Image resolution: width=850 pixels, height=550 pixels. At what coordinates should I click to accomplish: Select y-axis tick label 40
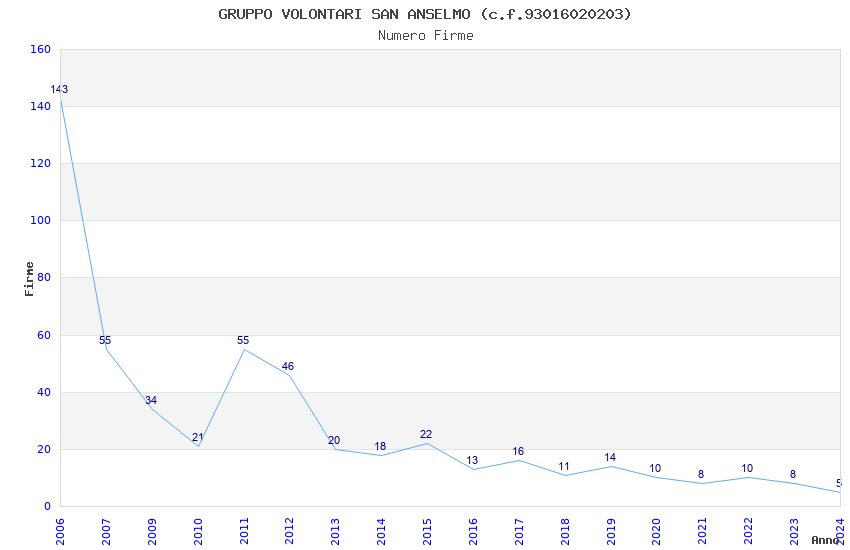click(43, 392)
